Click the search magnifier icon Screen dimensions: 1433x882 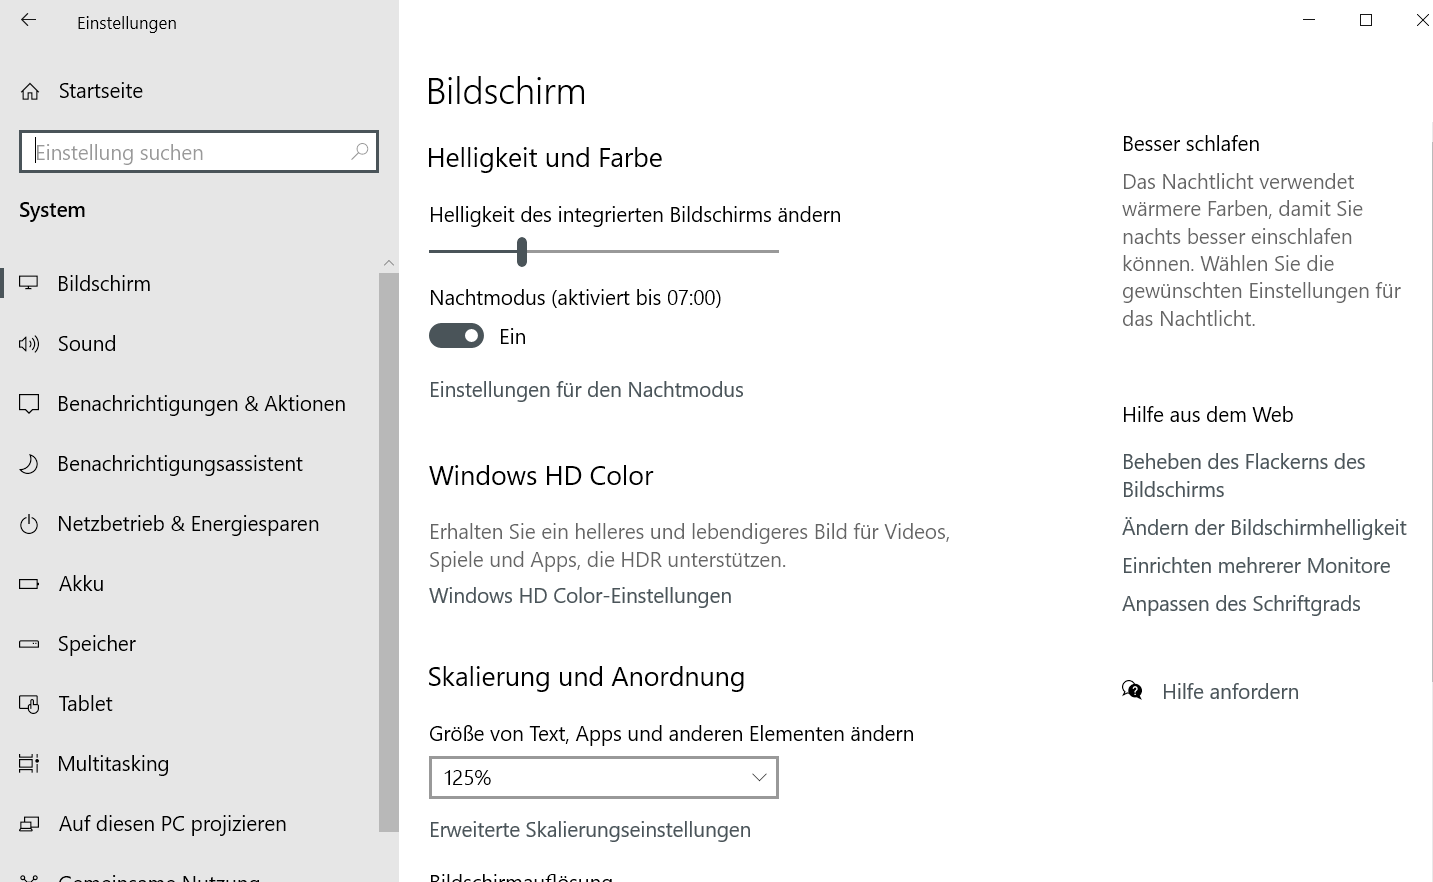pos(360,152)
